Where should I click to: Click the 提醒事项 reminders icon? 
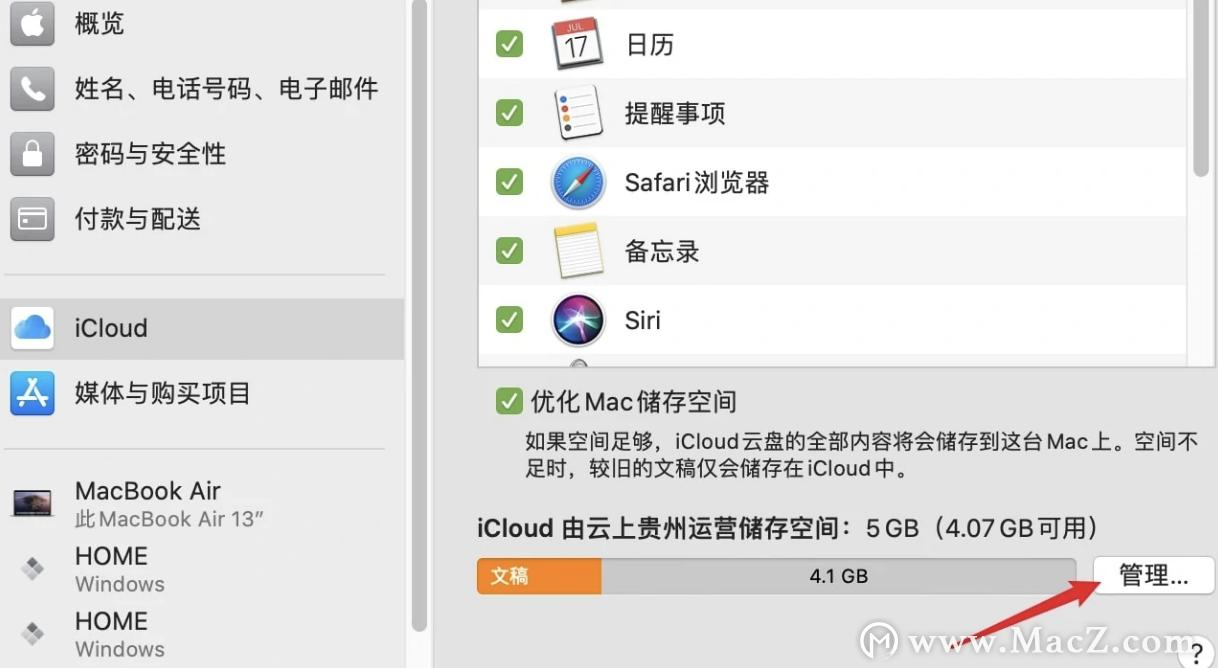(x=578, y=112)
